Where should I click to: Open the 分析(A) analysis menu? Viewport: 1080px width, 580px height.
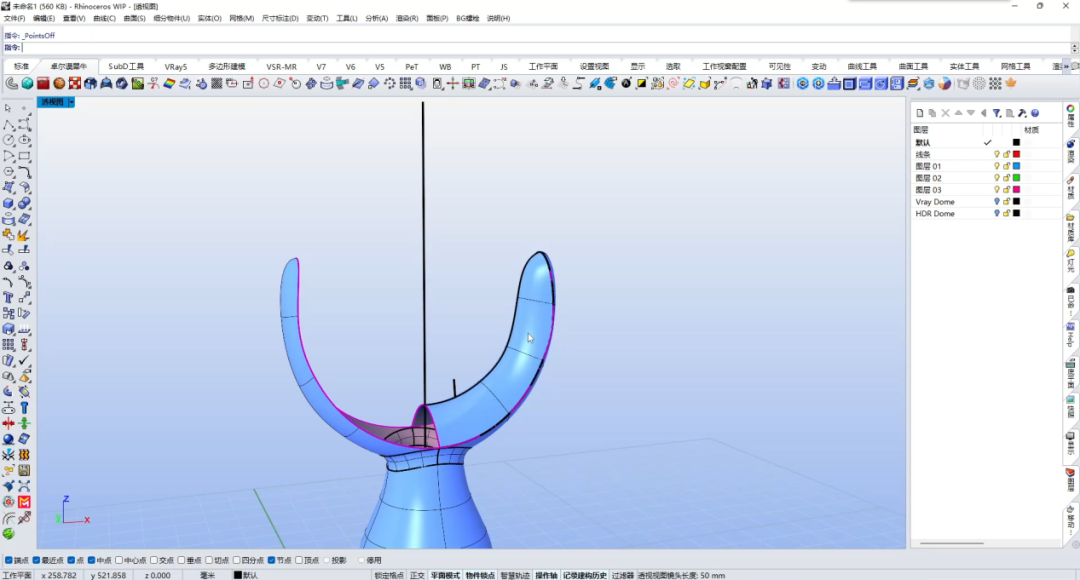pos(377,18)
